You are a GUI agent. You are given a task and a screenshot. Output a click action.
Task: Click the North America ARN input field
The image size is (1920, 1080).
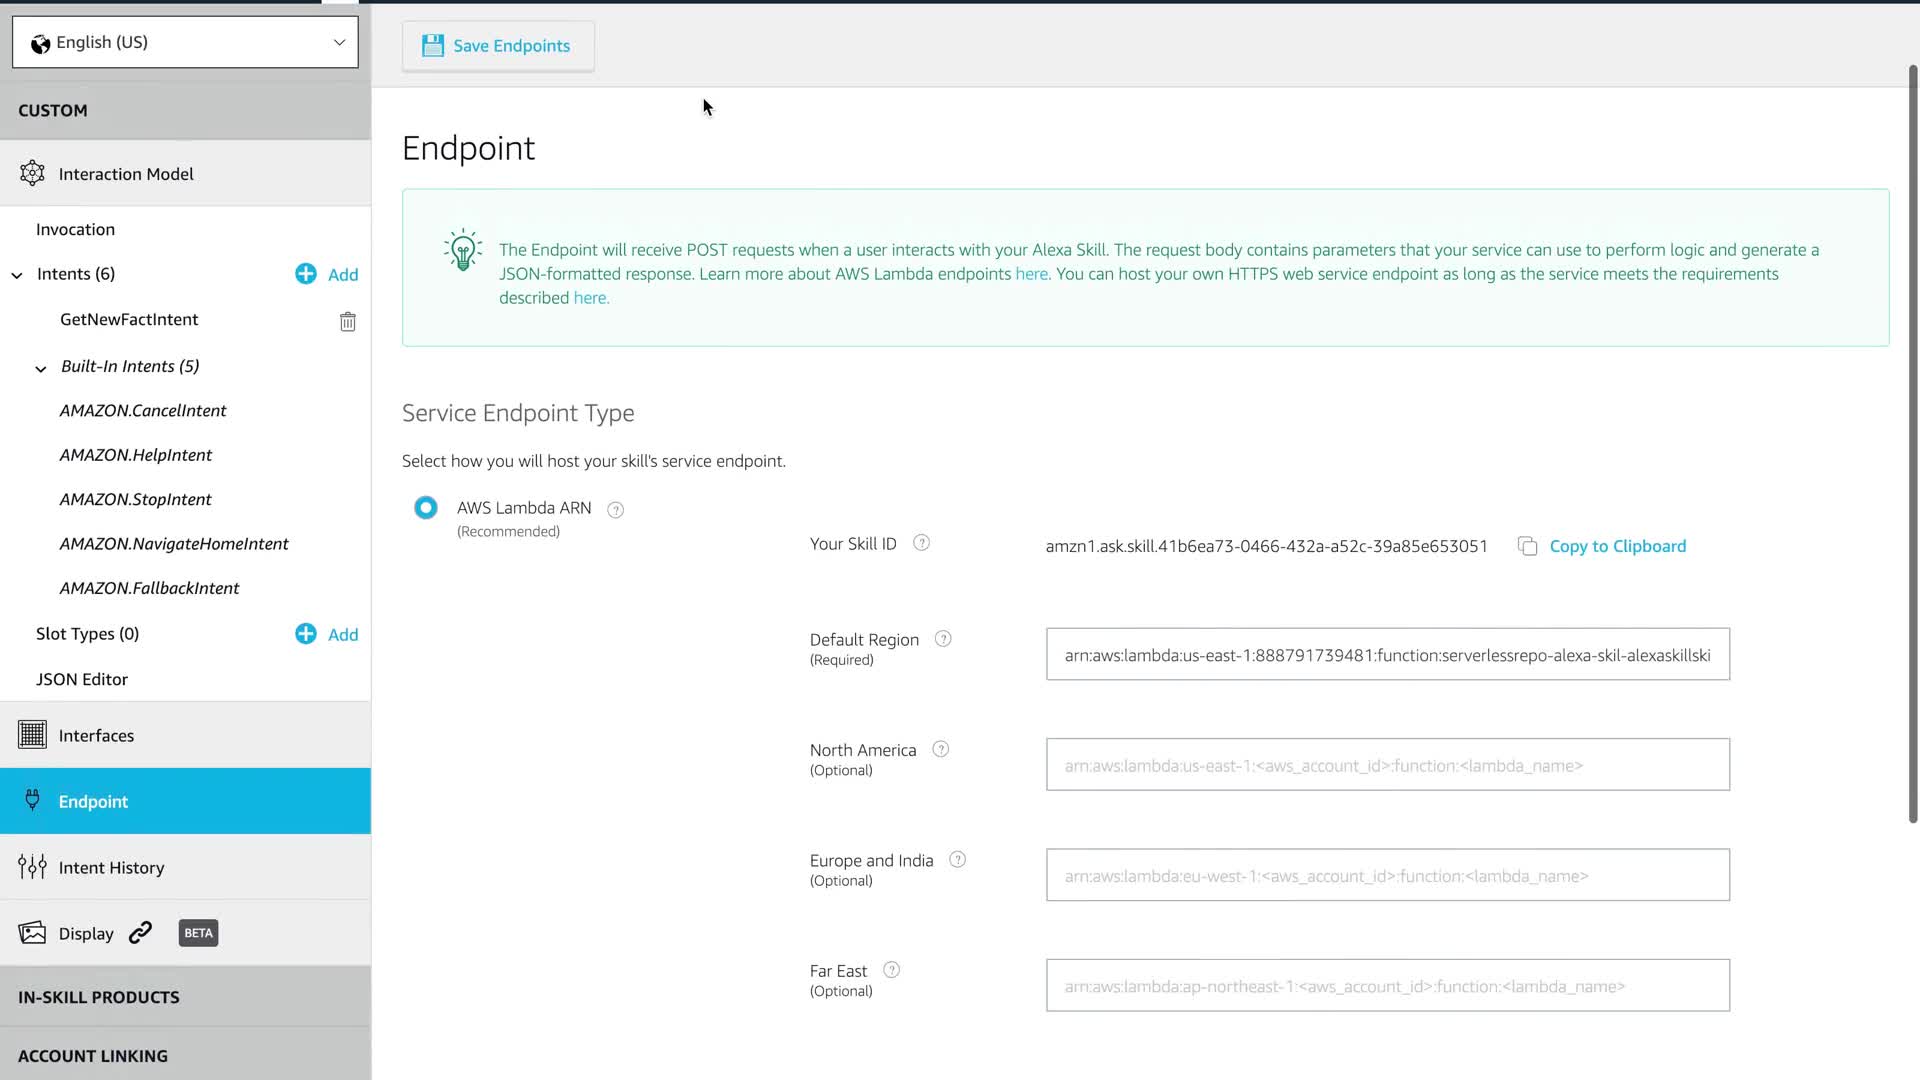pos(1387,765)
